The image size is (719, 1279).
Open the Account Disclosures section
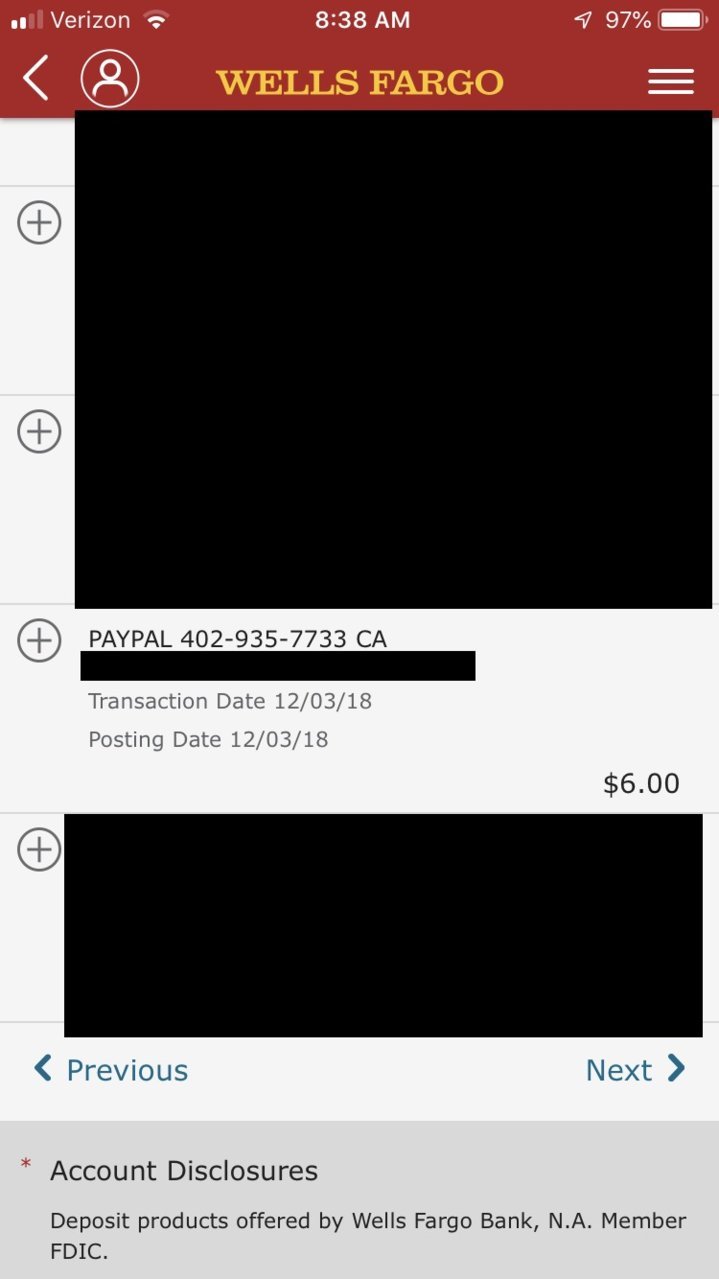[x=184, y=1171]
